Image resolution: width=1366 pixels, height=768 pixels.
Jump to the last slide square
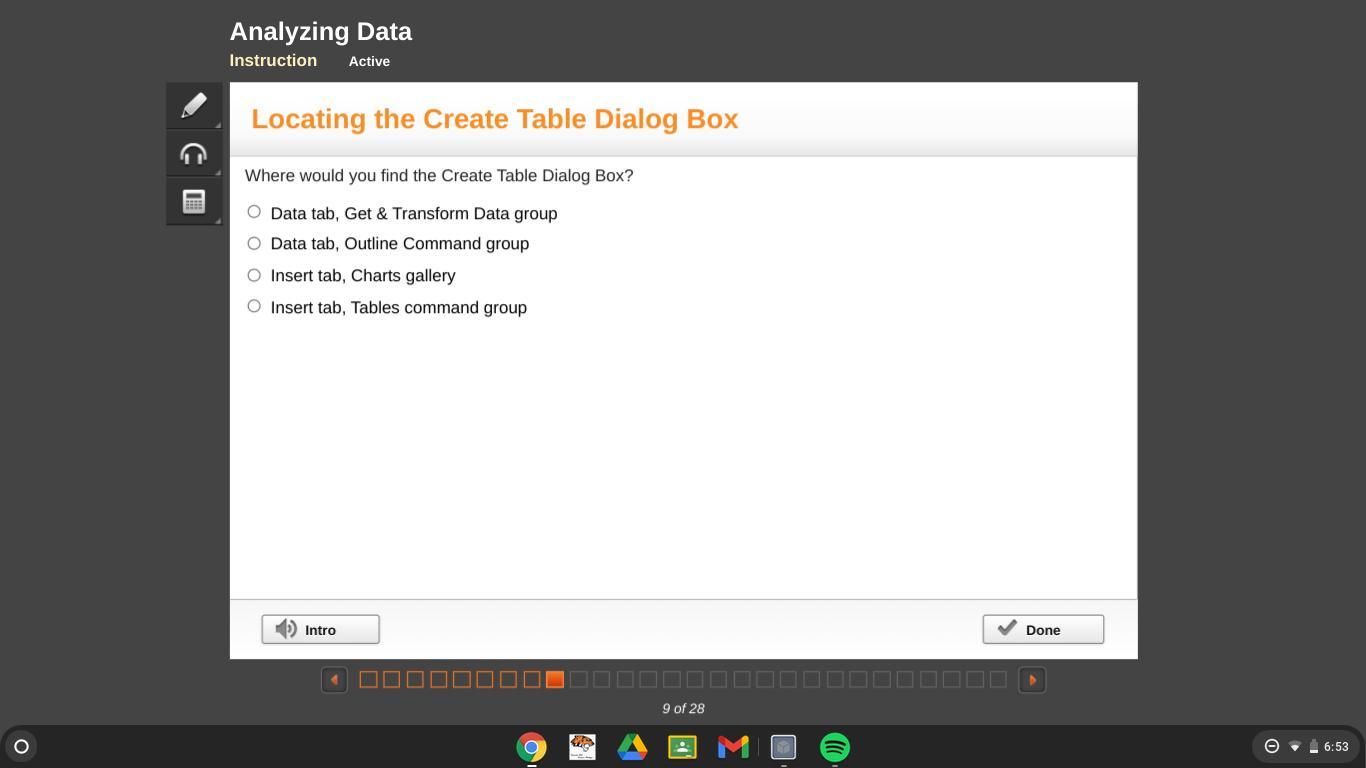(x=998, y=680)
